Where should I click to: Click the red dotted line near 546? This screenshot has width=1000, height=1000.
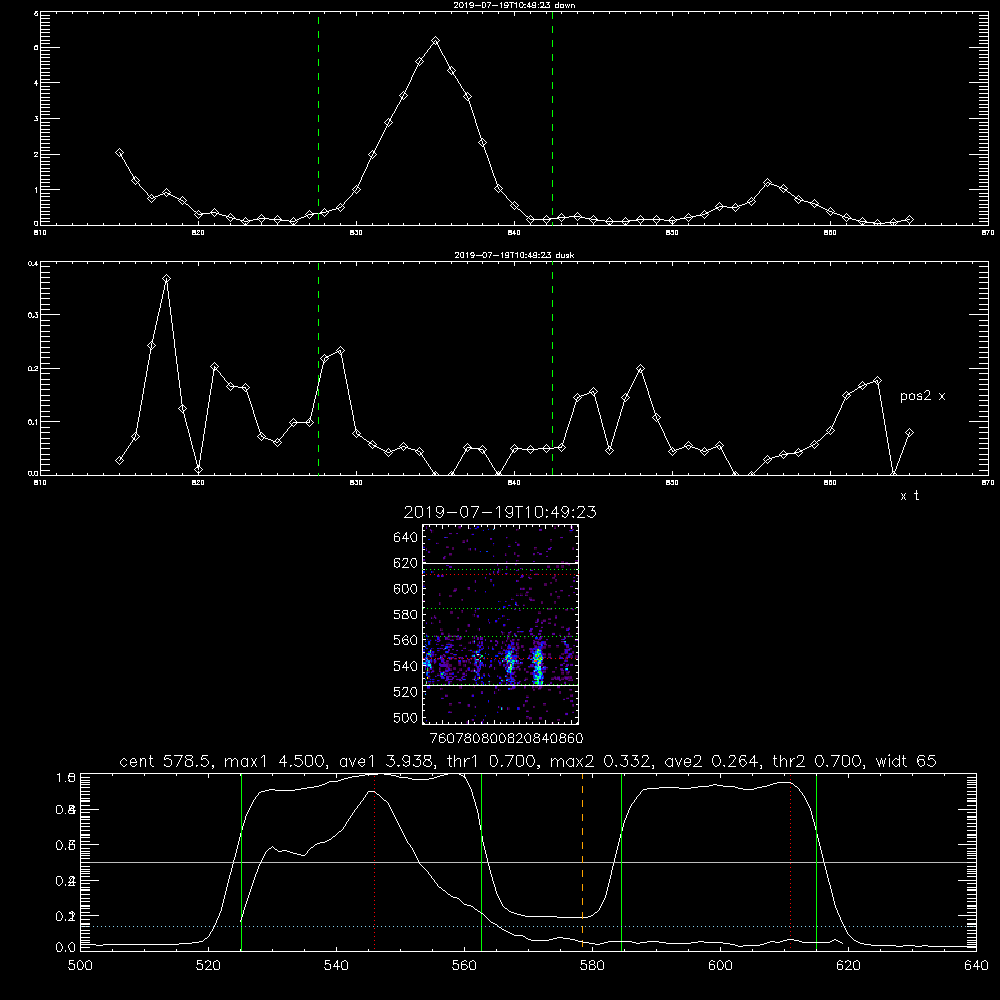click(374, 861)
